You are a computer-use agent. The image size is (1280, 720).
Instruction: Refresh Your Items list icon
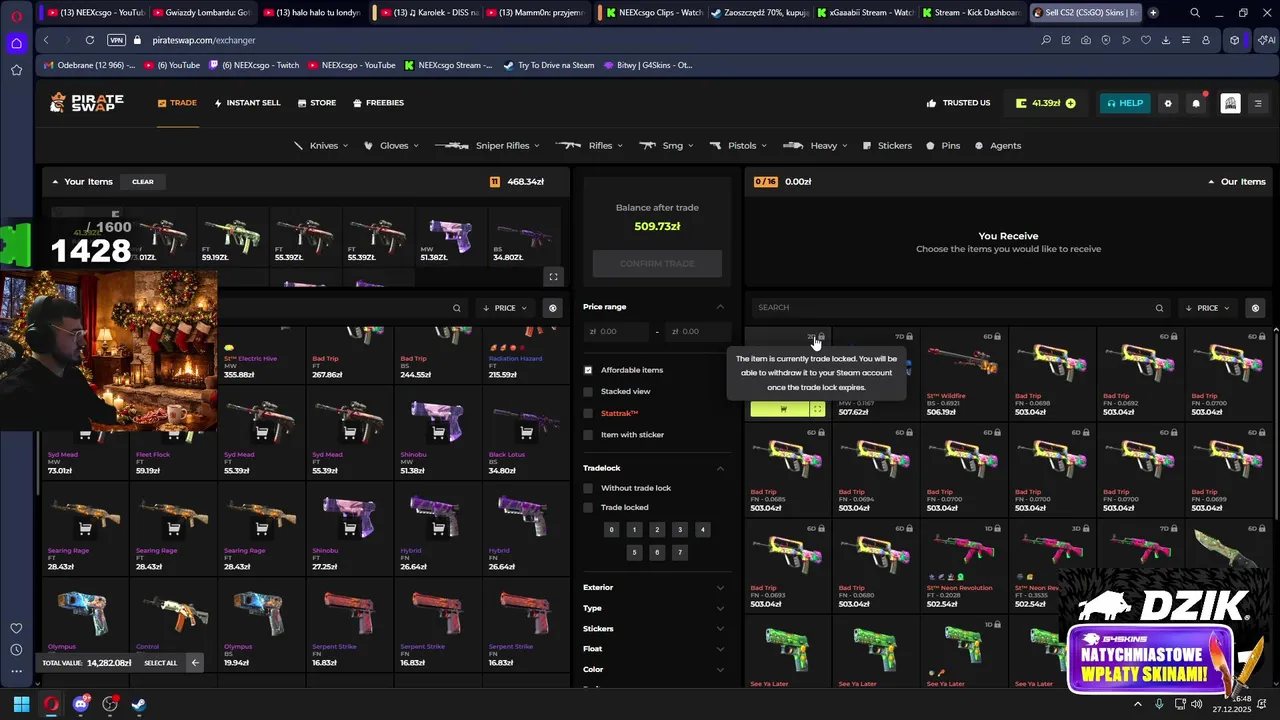coord(552,308)
